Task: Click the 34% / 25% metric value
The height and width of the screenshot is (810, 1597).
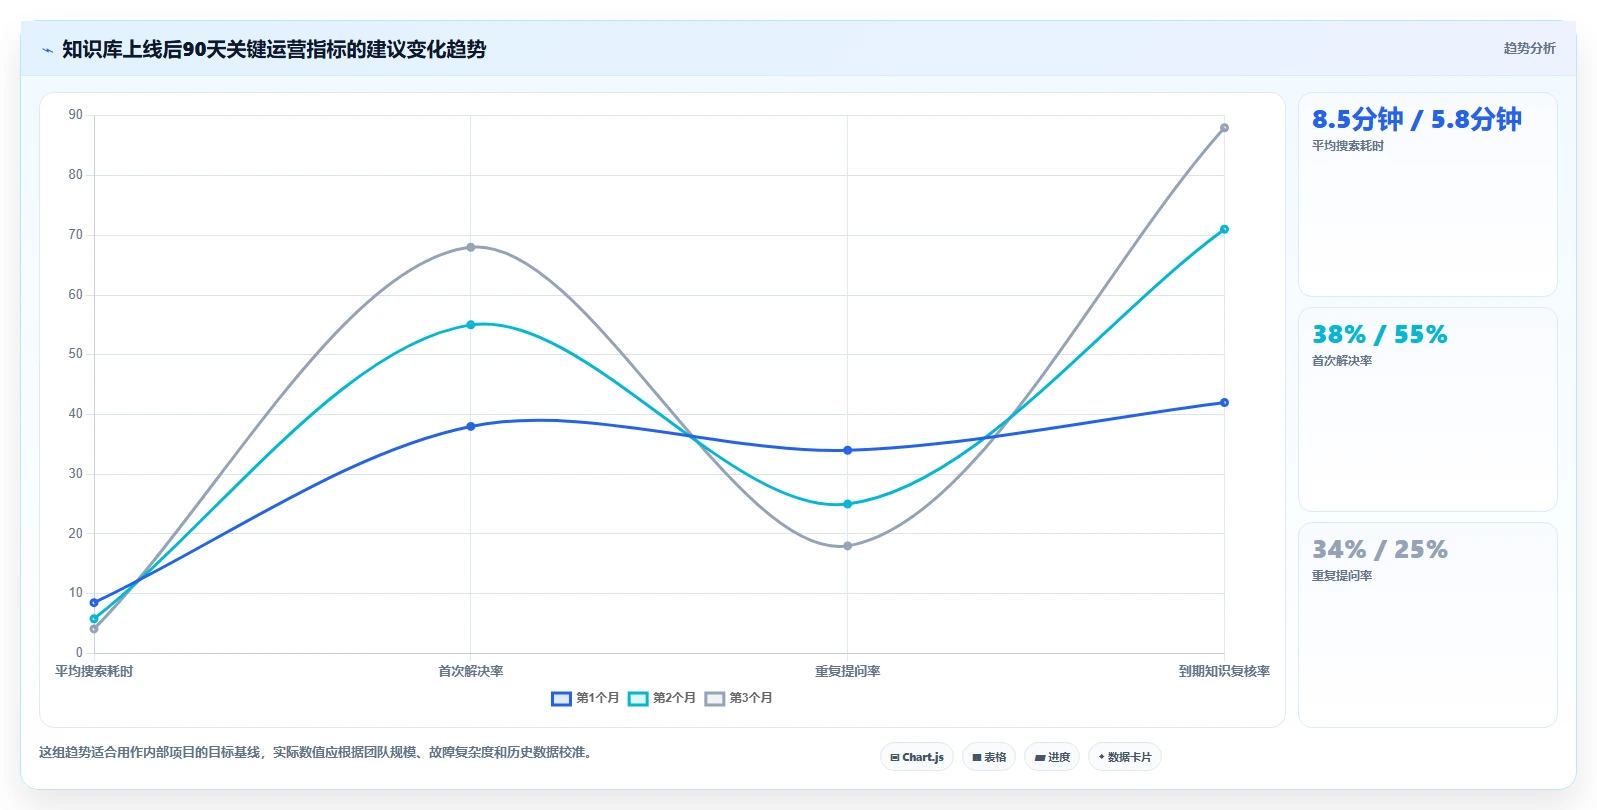Action: coord(1379,549)
